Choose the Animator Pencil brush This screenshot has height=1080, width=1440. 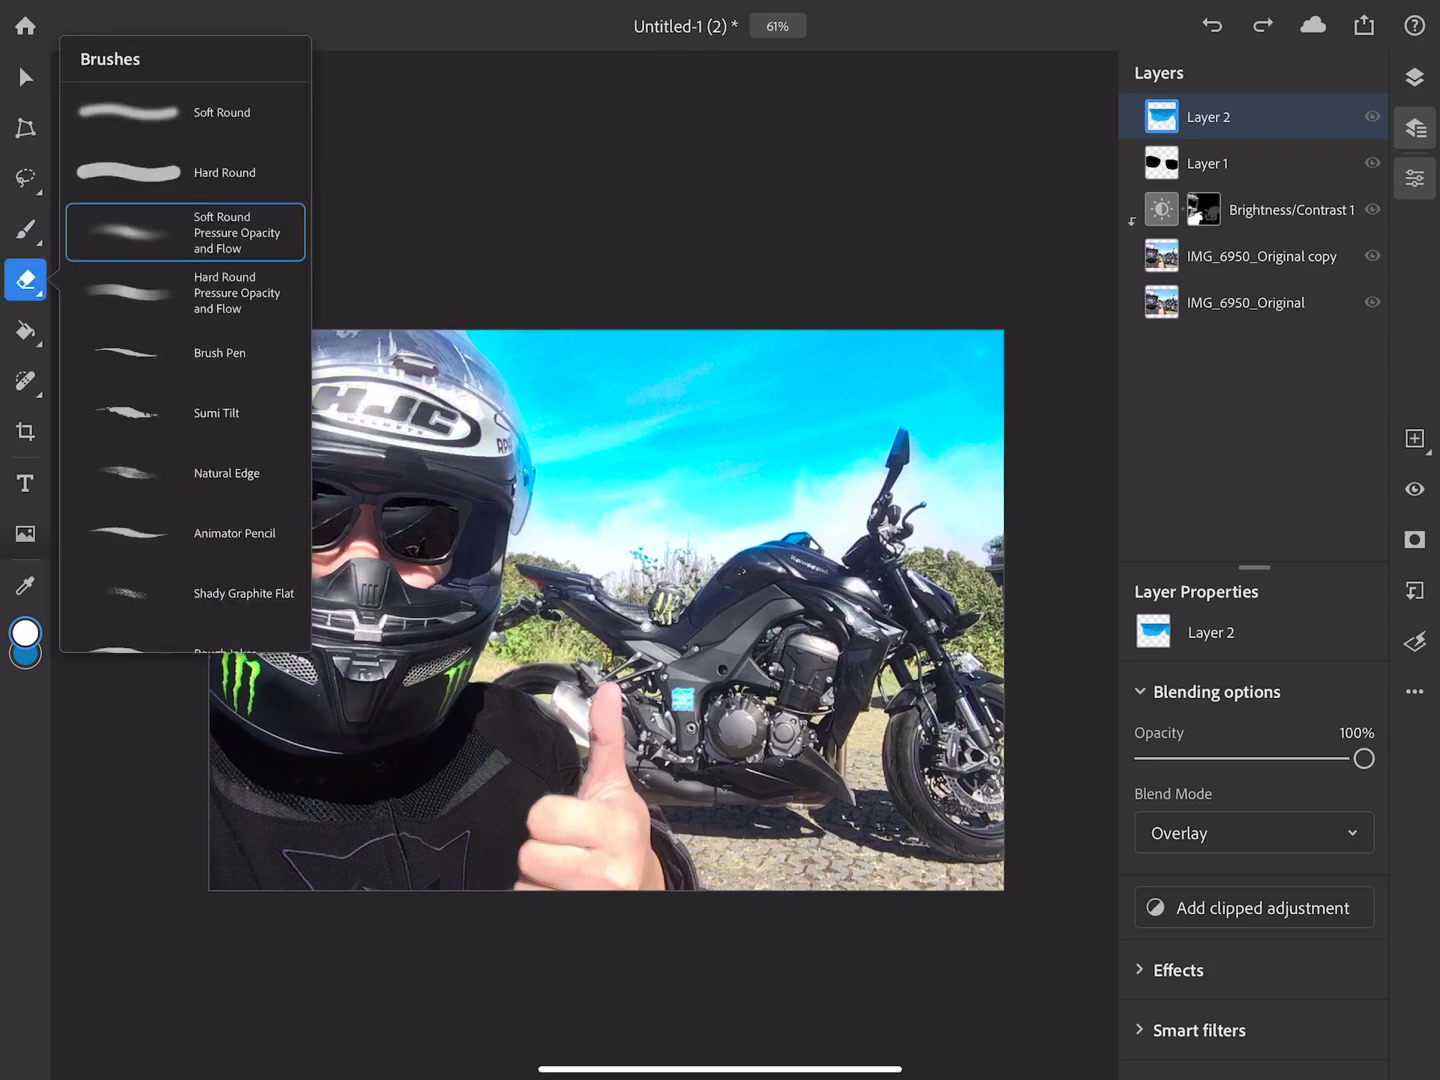tap(185, 533)
